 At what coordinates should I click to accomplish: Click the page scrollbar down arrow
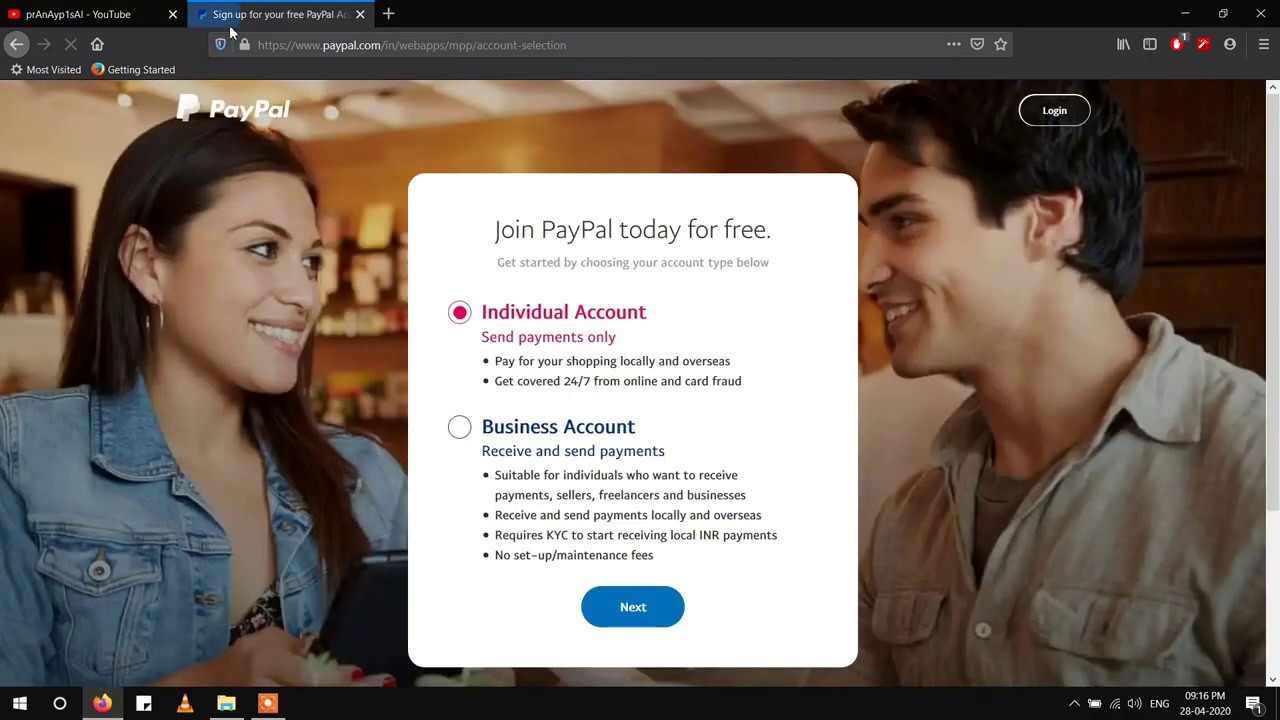tap(1272, 680)
